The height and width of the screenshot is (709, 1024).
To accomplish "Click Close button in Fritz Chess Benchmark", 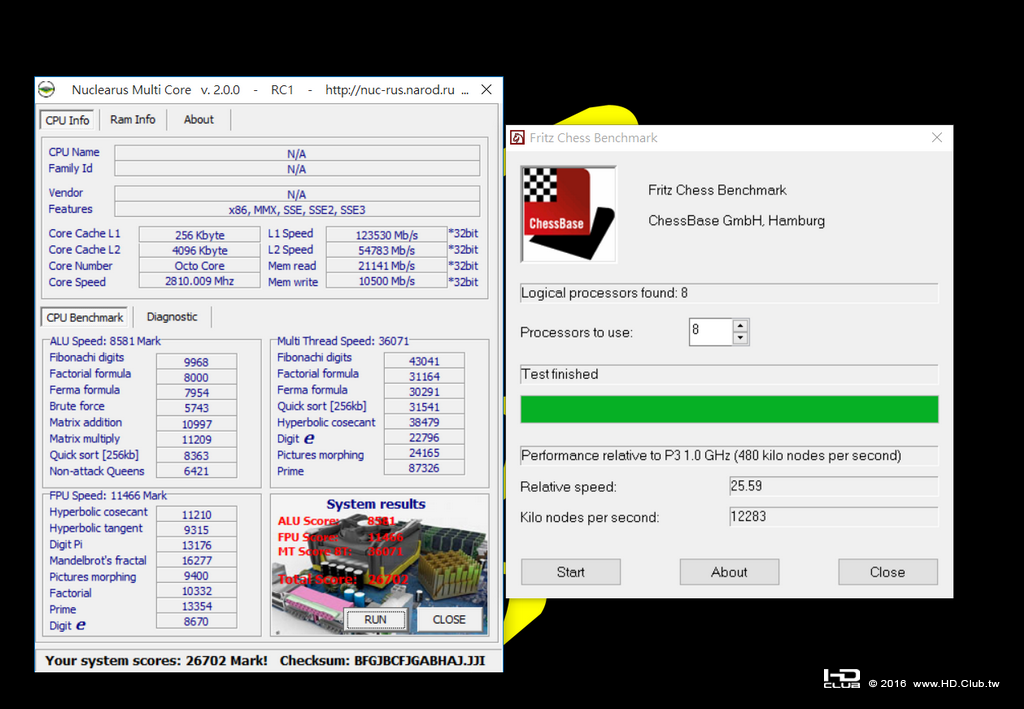I will pos(888,572).
